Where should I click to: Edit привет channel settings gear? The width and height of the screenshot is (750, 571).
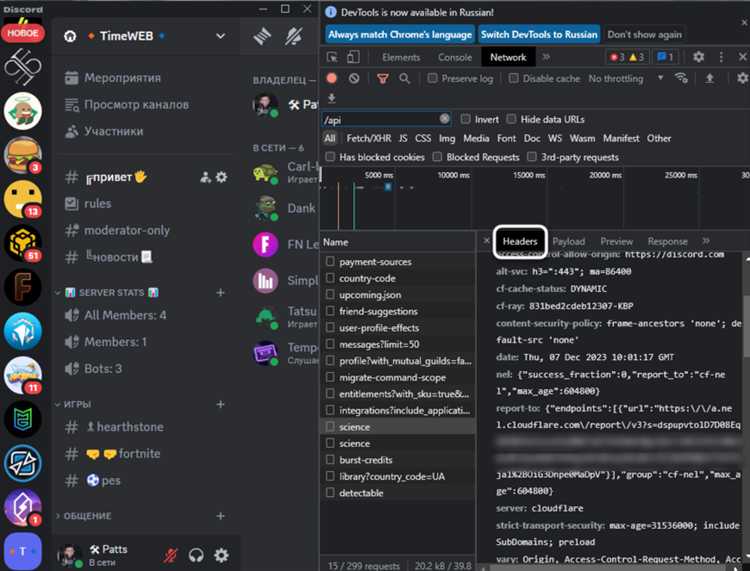pyautogui.click(x=221, y=177)
